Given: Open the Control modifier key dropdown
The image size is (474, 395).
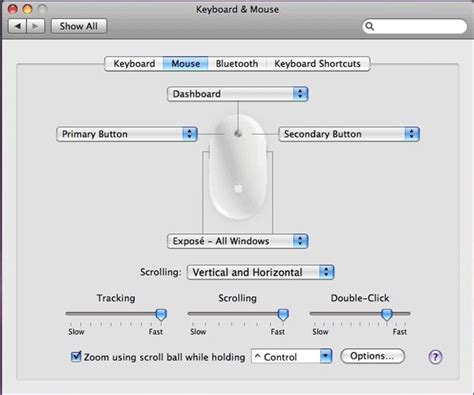Looking at the screenshot, I should tap(292, 357).
